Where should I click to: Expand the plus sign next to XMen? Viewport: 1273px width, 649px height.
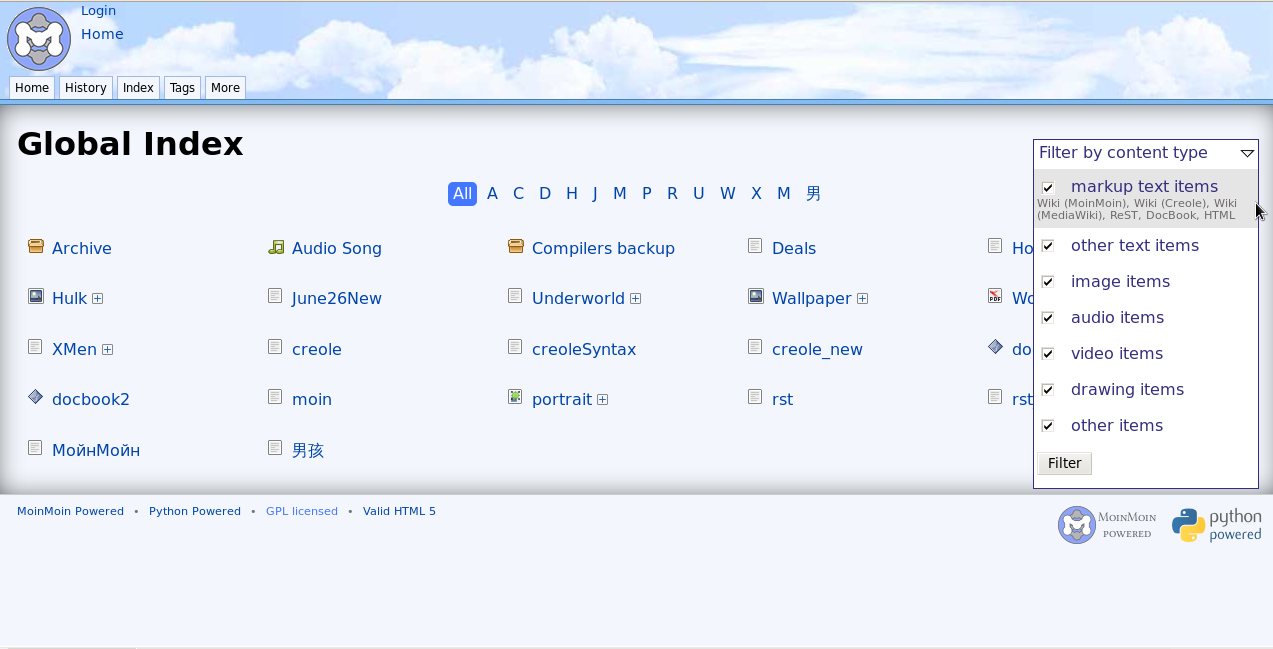pyautogui.click(x=107, y=350)
